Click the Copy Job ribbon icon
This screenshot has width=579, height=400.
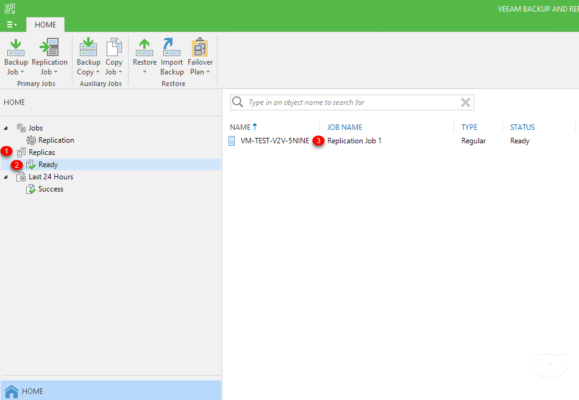[x=114, y=48]
